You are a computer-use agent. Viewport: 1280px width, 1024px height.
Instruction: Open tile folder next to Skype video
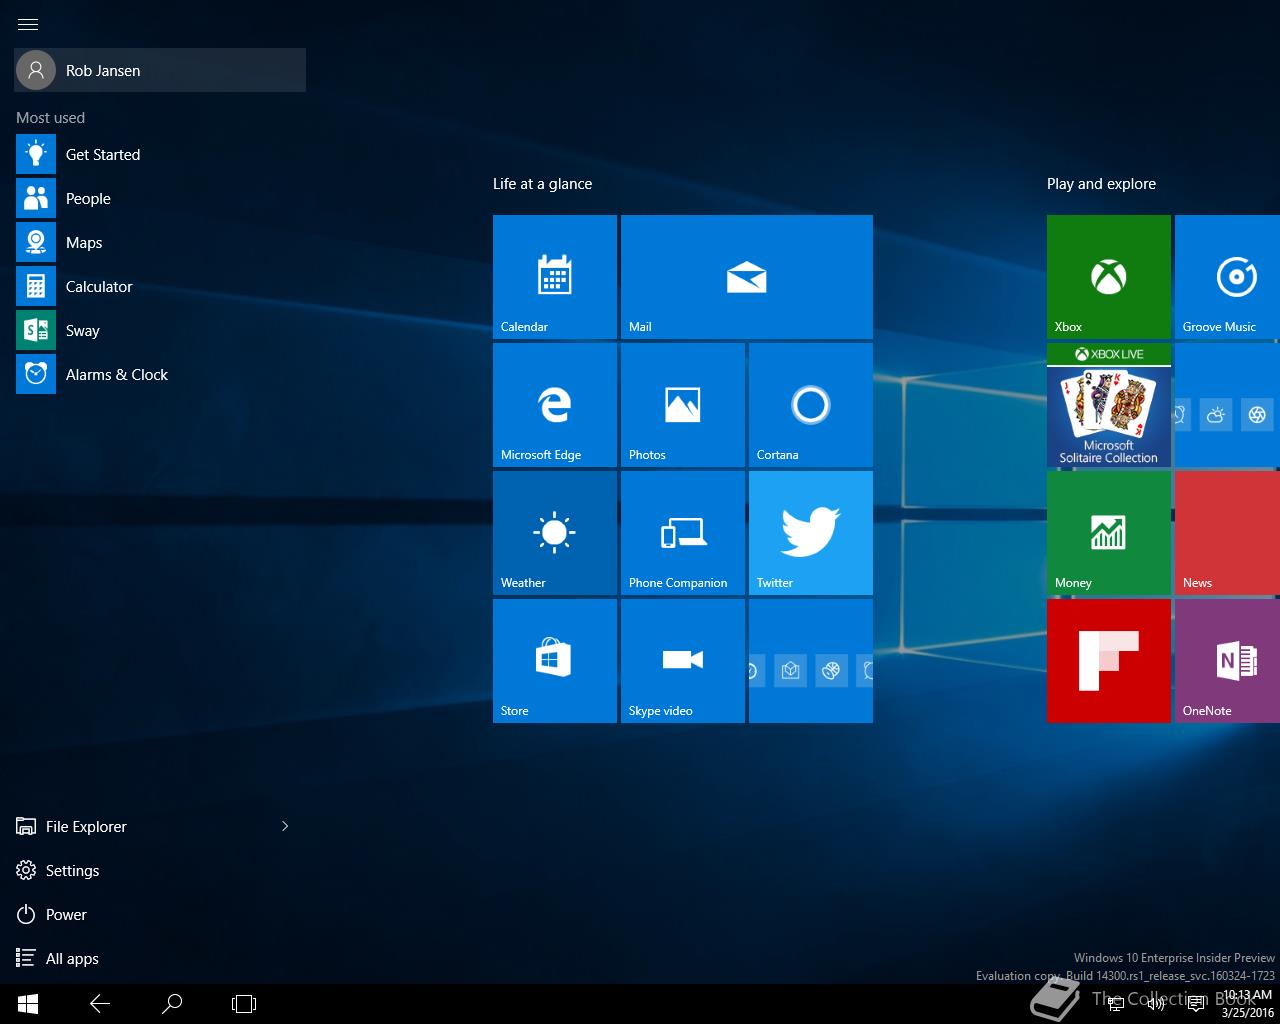click(811, 661)
